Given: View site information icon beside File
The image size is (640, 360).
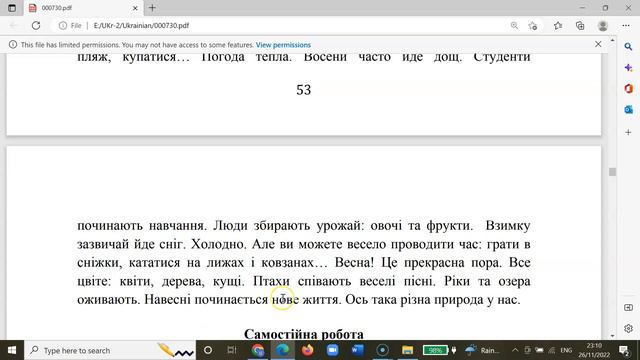Looking at the screenshot, I should click(62, 25).
